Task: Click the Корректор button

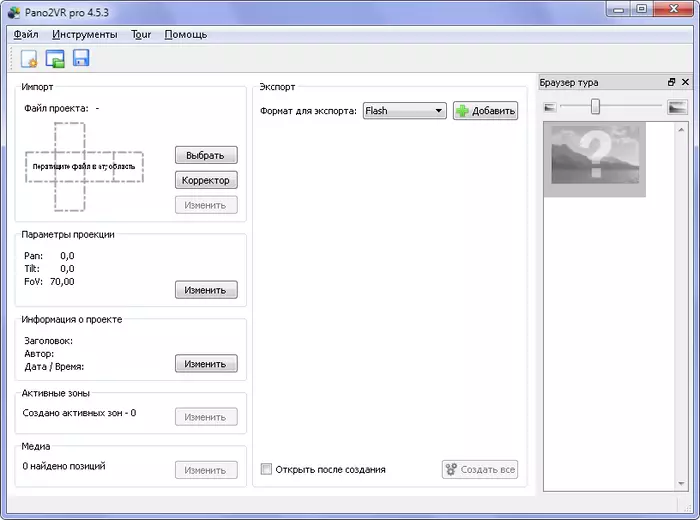Action: pyautogui.click(x=206, y=180)
